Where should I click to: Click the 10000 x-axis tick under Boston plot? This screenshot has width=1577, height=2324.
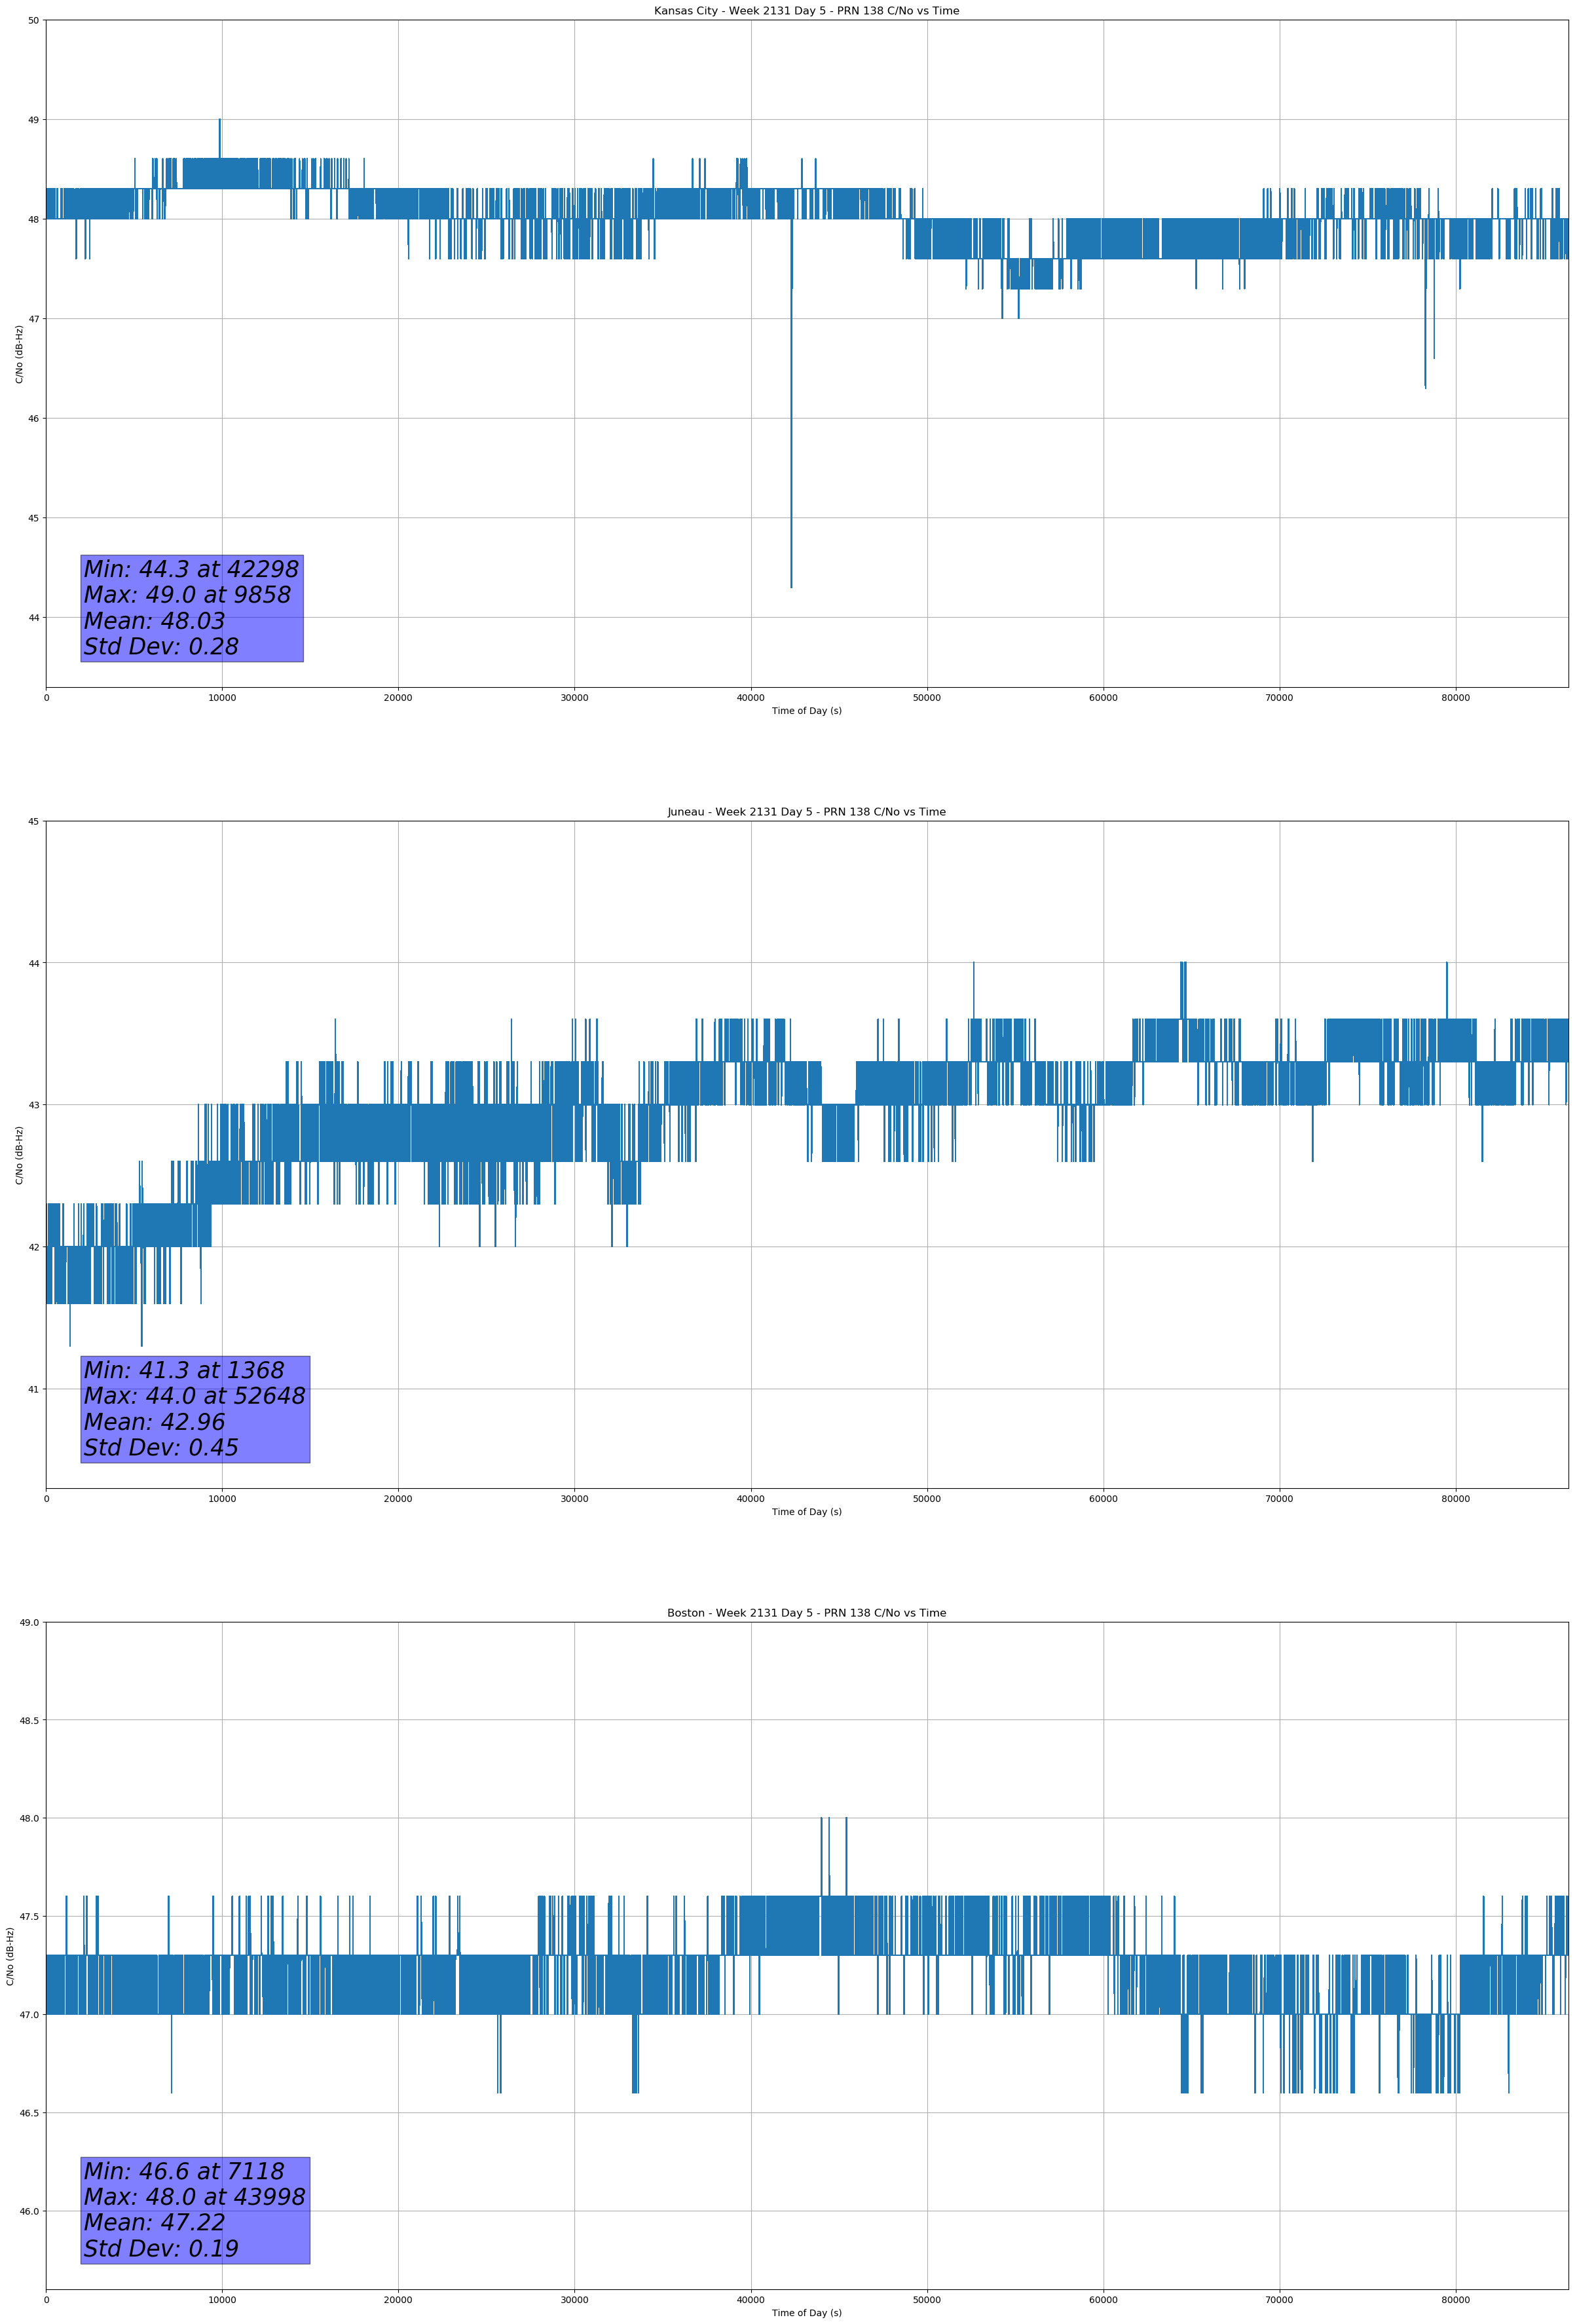coord(222,2300)
